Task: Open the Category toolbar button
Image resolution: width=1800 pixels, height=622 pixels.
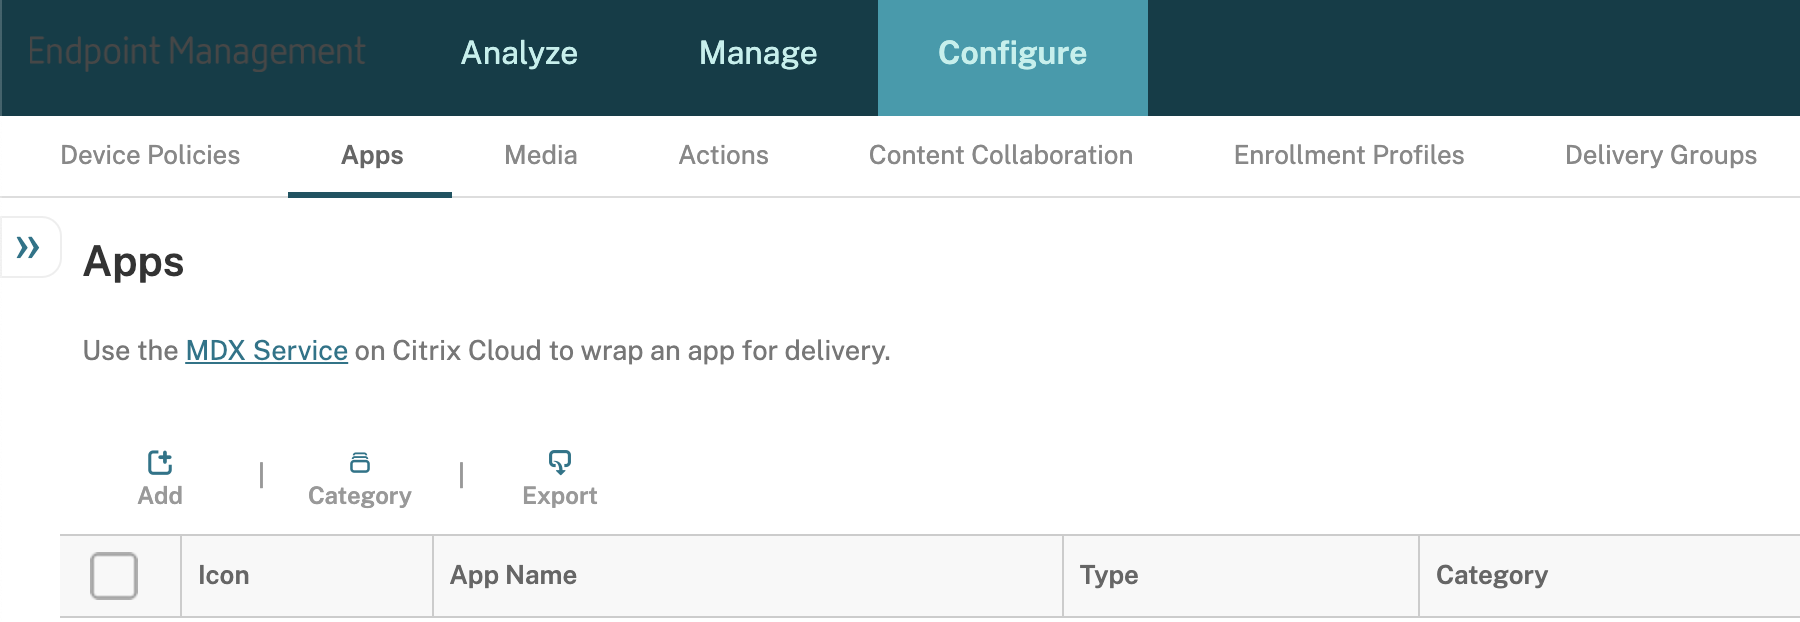Action: (x=359, y=478)
